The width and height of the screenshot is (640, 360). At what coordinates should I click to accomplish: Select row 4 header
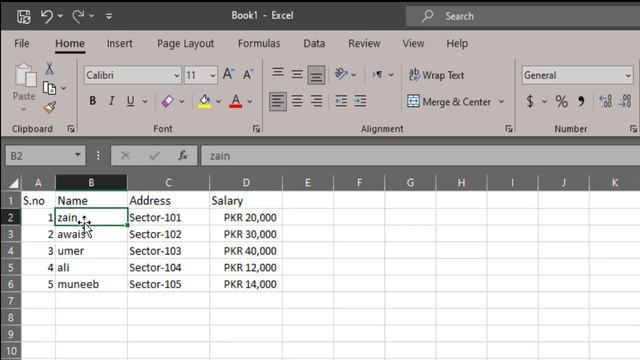click(x=11, y=251)
